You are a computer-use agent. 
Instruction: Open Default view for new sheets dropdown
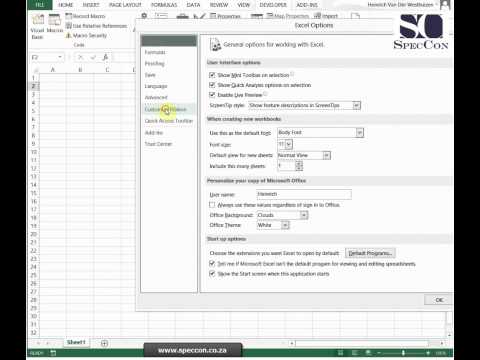(327, 155)
